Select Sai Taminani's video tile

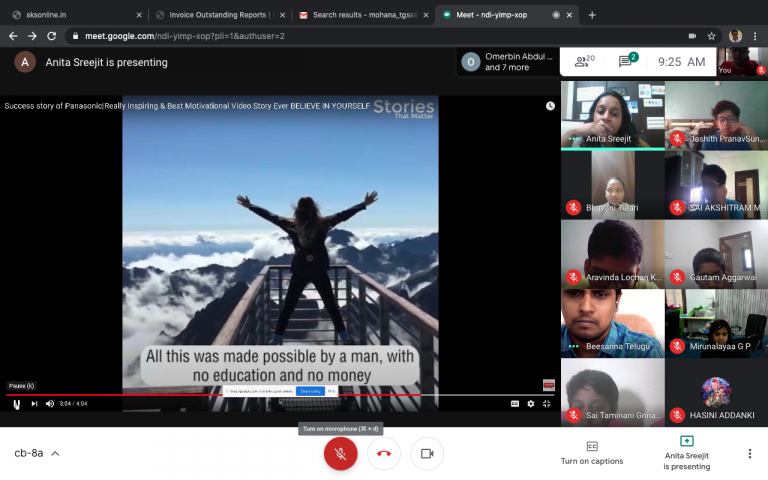(612, 392)
